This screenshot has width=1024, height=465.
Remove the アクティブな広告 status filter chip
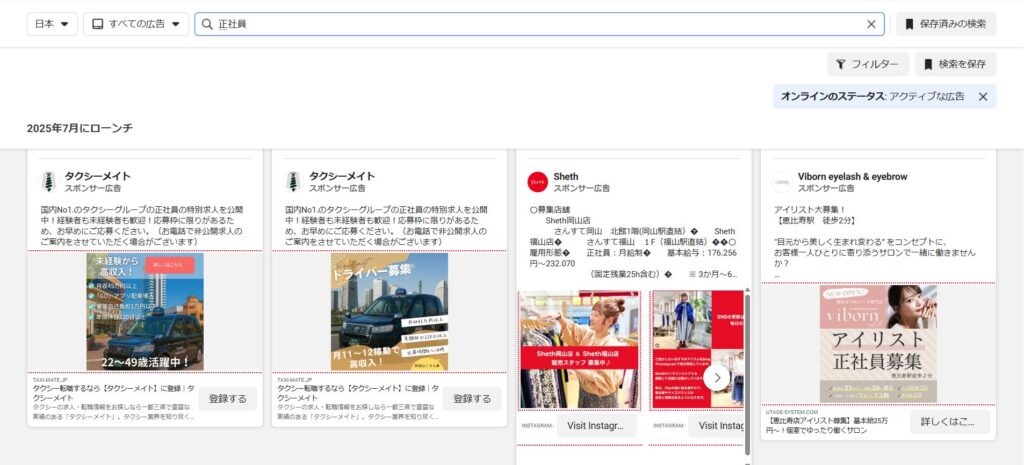coord(983,97)
